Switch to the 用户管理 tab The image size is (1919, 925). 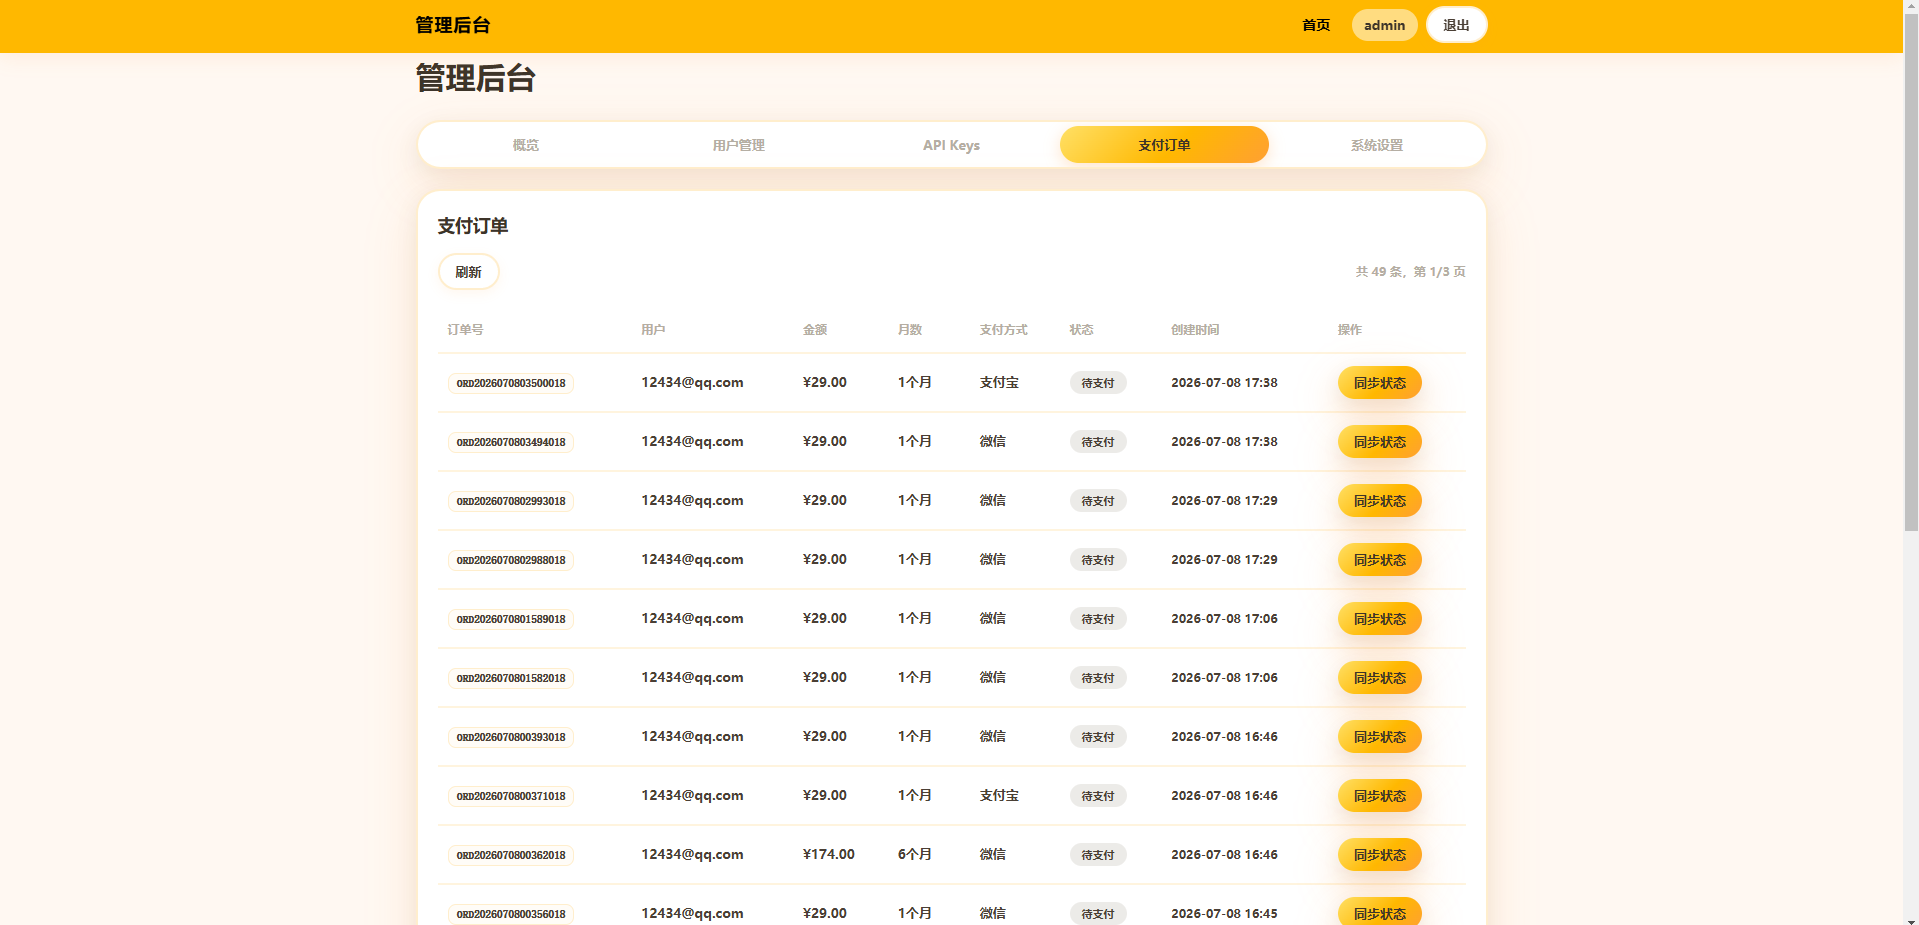[739, 145]
